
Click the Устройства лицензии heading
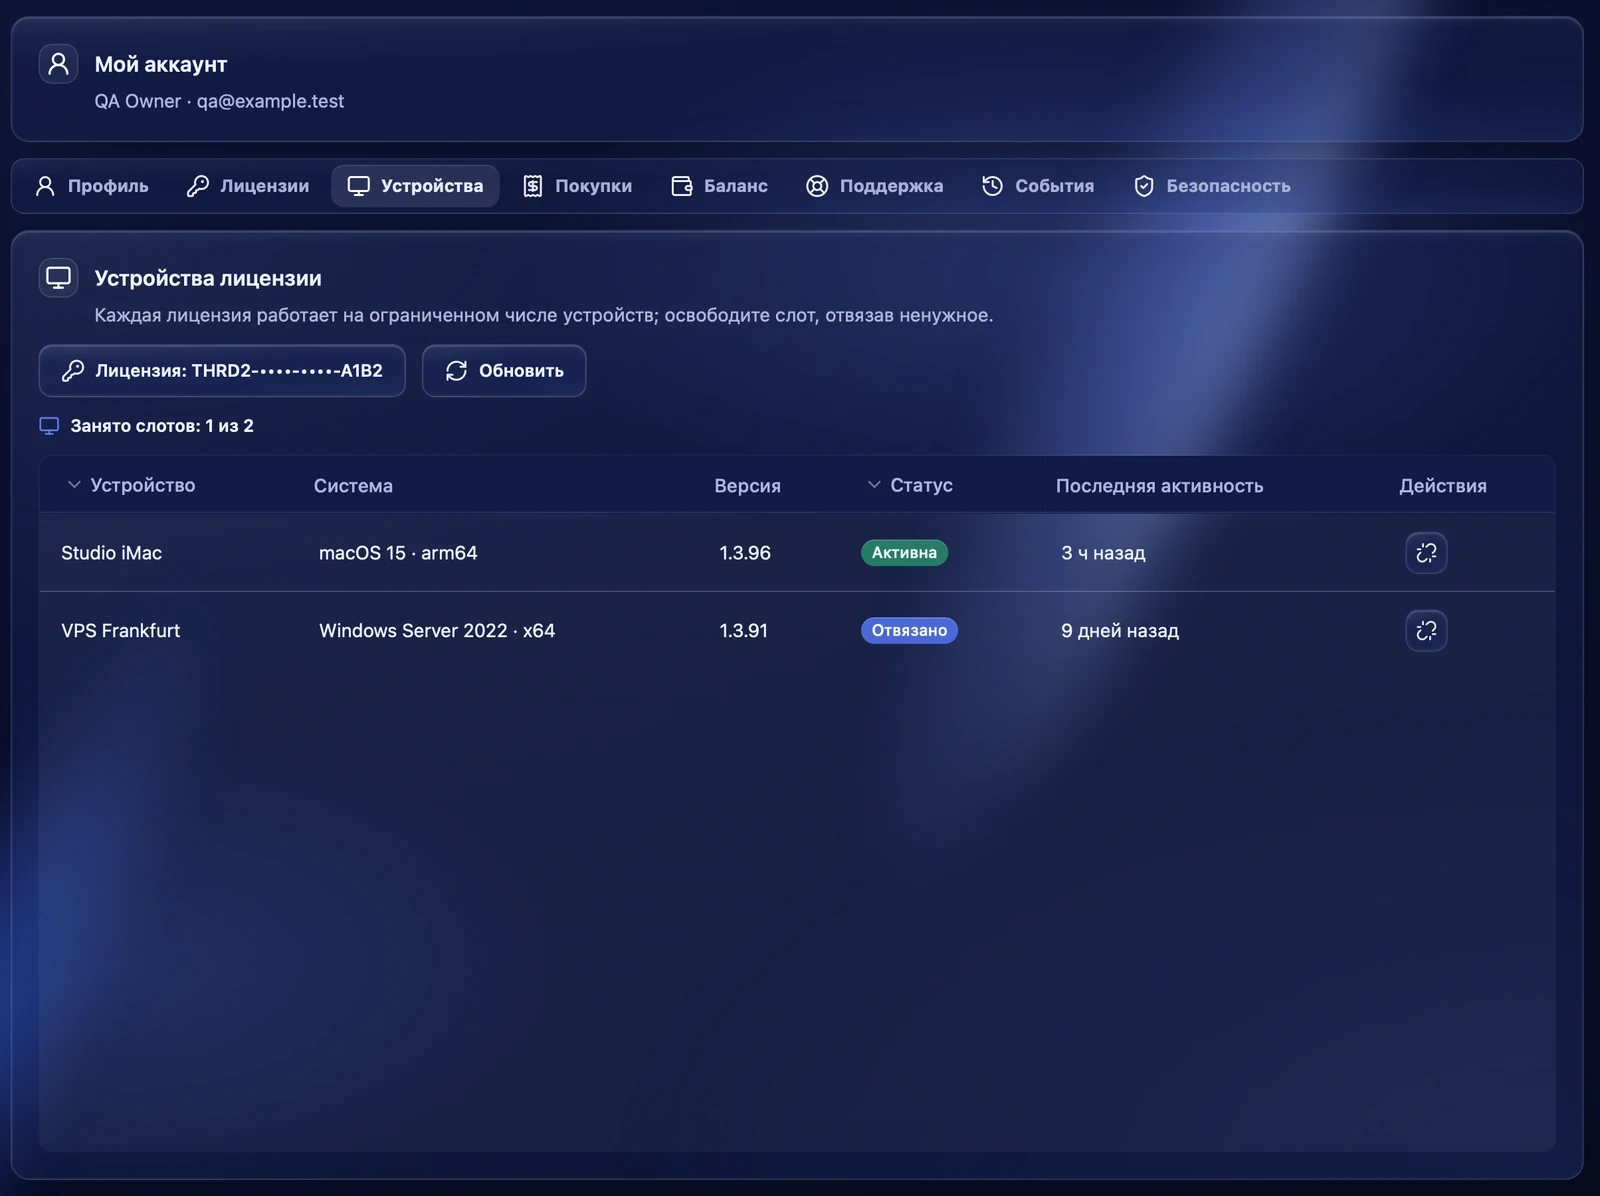[x=208, y=278]
